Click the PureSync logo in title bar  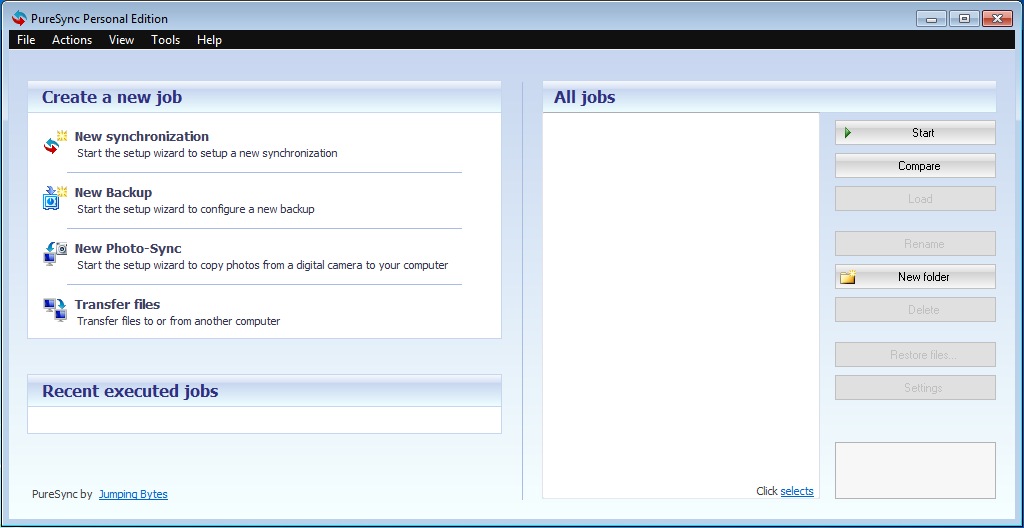18,18
